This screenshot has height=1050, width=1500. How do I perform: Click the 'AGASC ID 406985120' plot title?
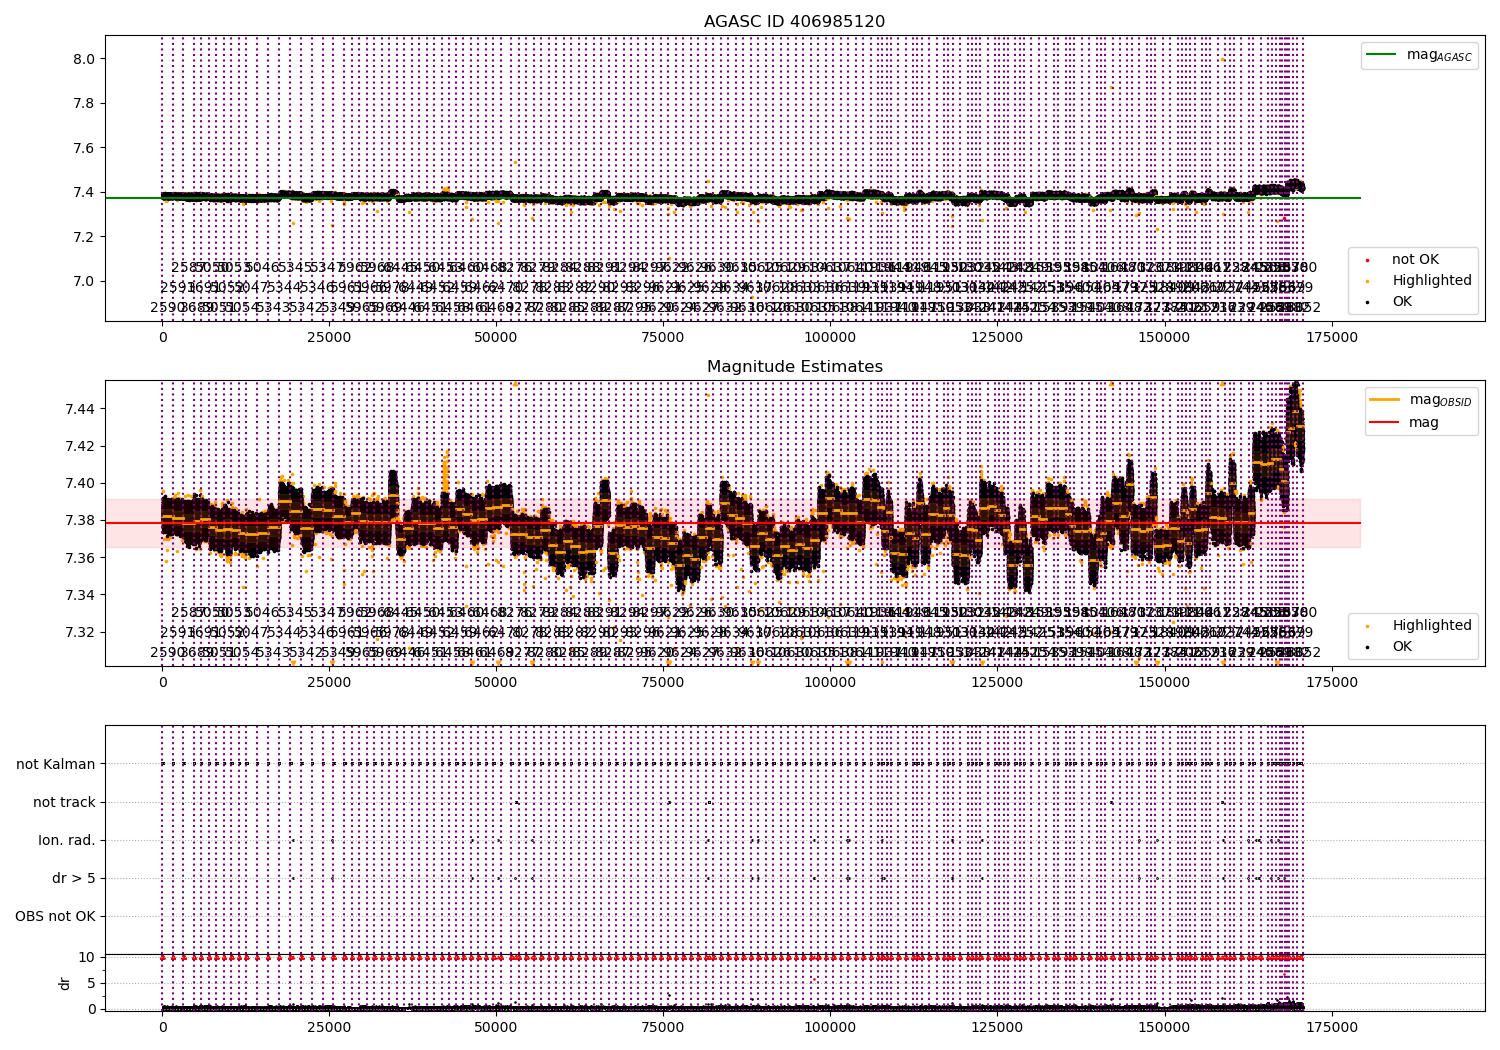pyautogui.click(x=794, y=22)
